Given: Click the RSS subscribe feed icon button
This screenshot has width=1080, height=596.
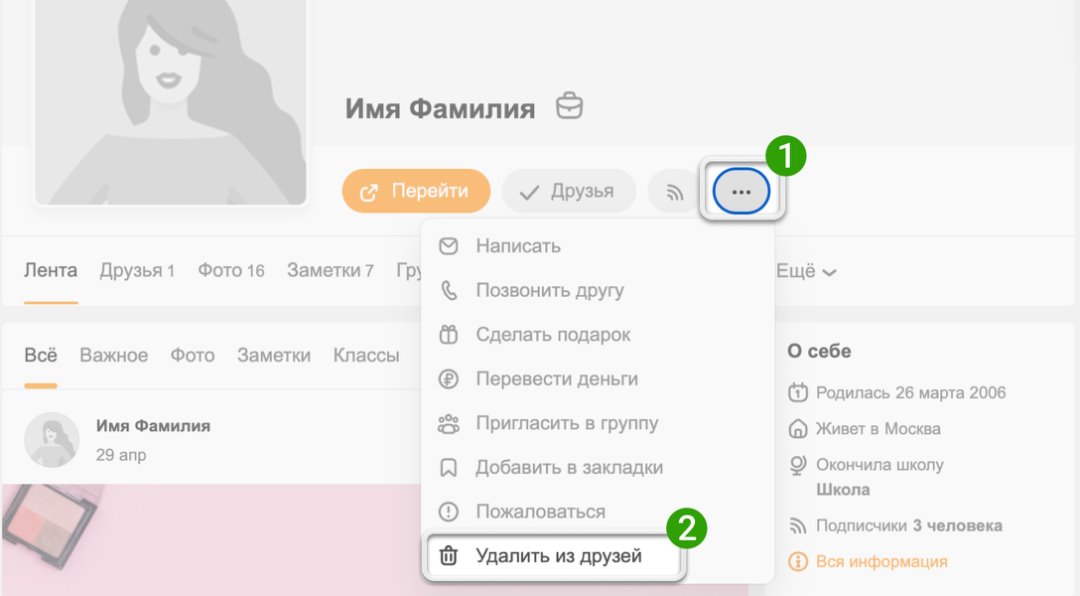Looking at the screenshot, I should click(674, 191).
